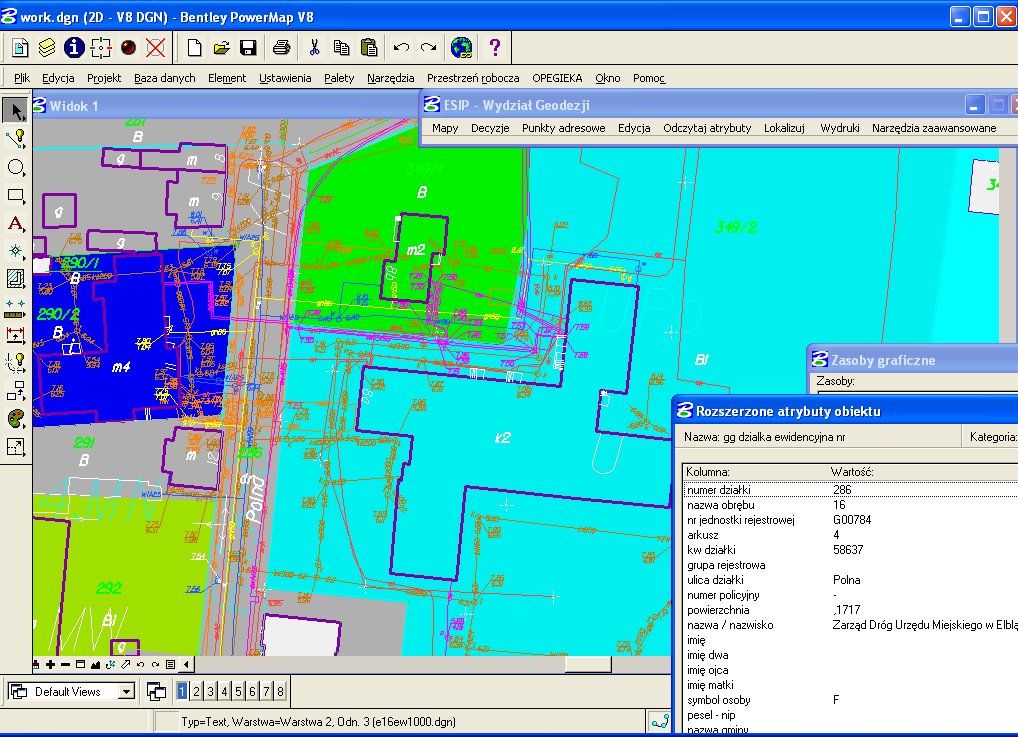The height and width of the screenshot is (737, 1018).
Task: Create a new file with blank page icon
Action: pyautogui.click(x=194, y=47)
